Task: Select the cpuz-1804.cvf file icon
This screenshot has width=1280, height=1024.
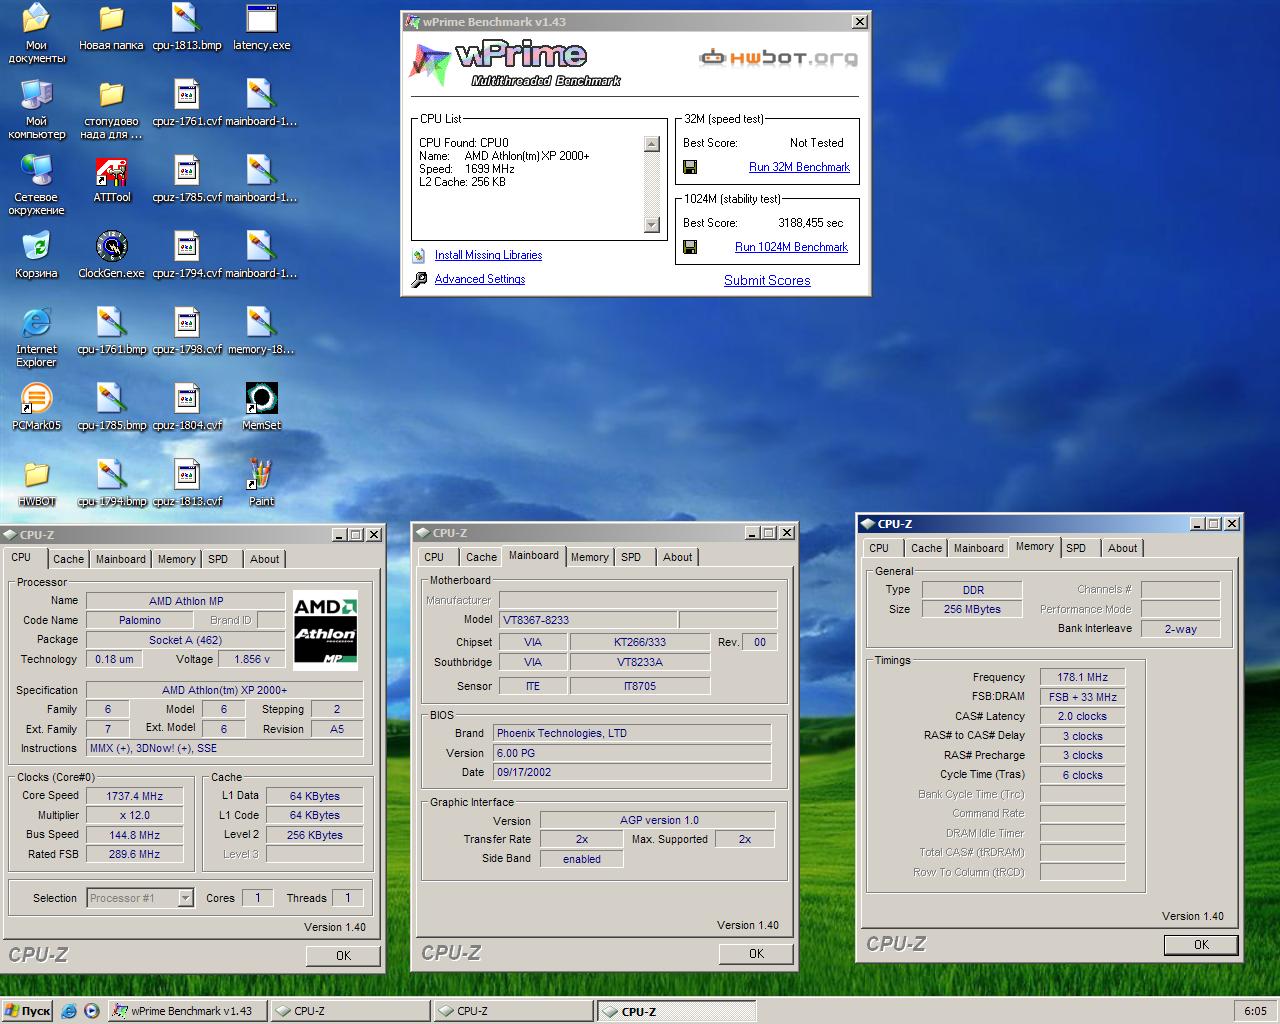Action: pos(186,400)
